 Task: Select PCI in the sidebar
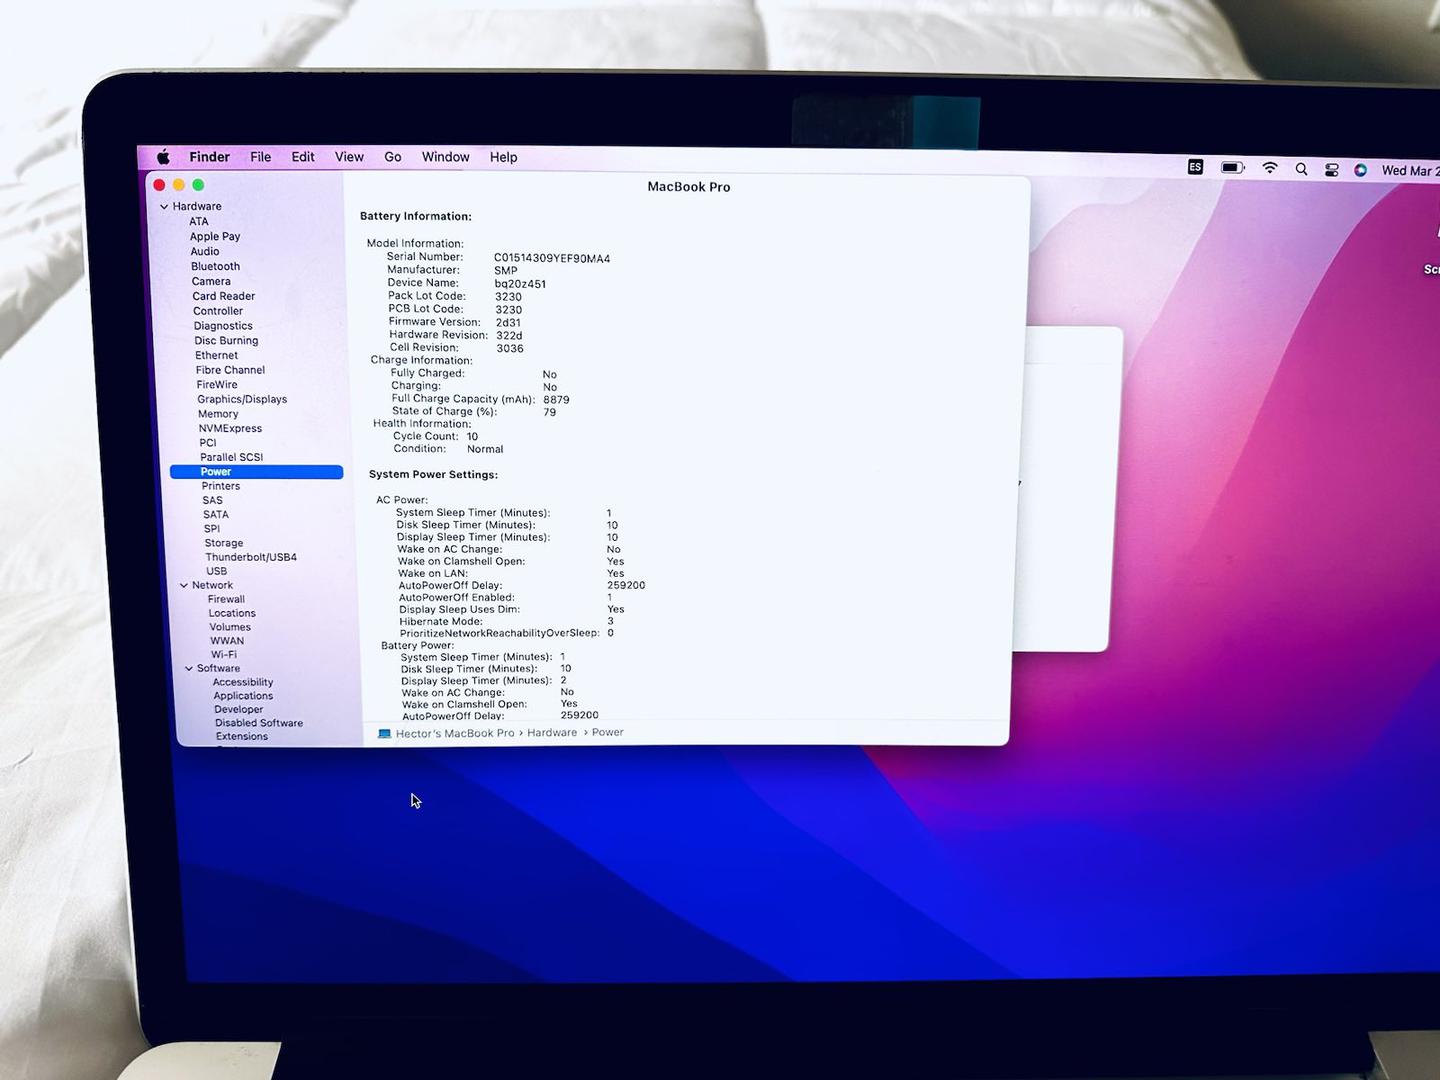(208, 442)
